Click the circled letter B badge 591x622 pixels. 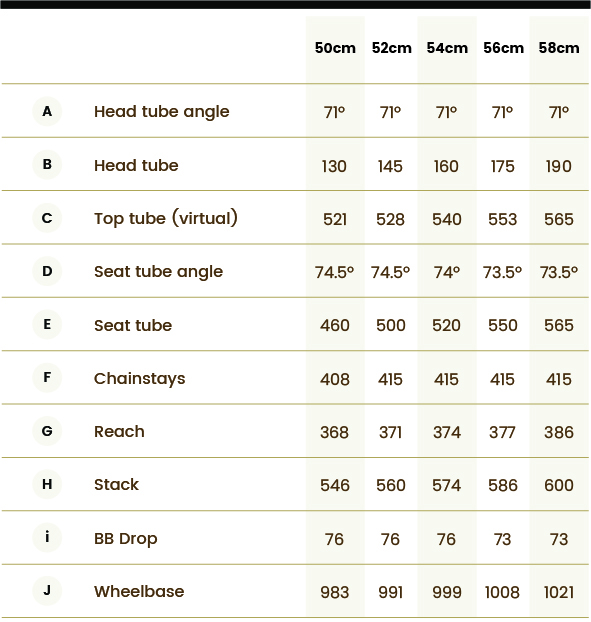tap(47, 165)
